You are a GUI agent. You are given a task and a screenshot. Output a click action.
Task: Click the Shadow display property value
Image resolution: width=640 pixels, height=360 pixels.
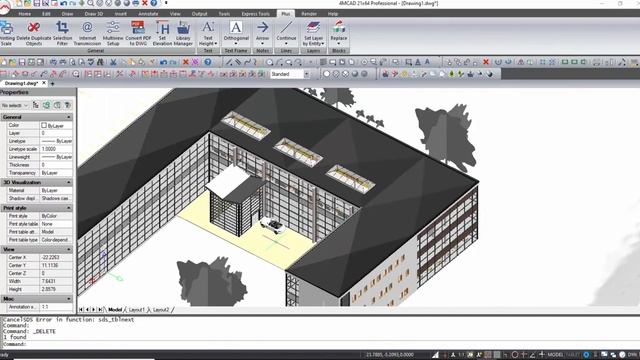(56, 198)
